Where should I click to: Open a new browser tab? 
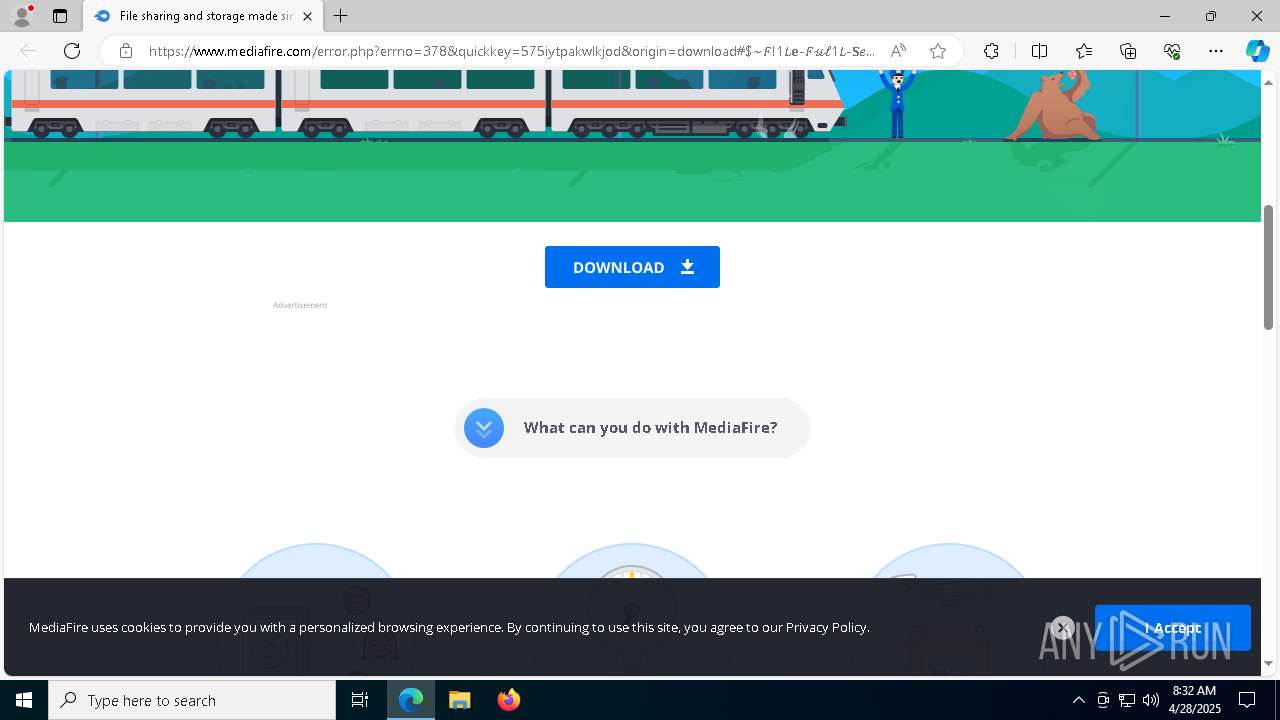[x=341, y=16]
